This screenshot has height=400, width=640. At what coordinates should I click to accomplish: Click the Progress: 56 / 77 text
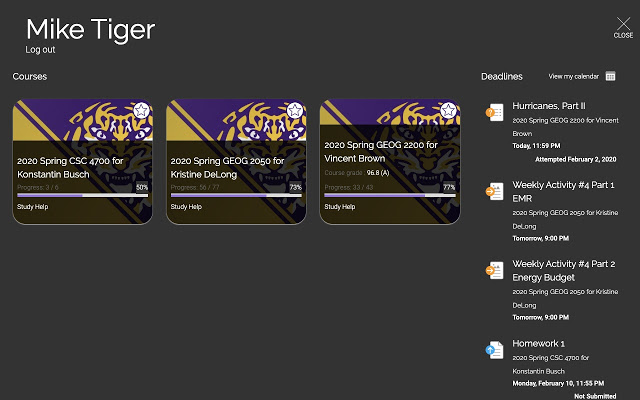tap(195, 187)
